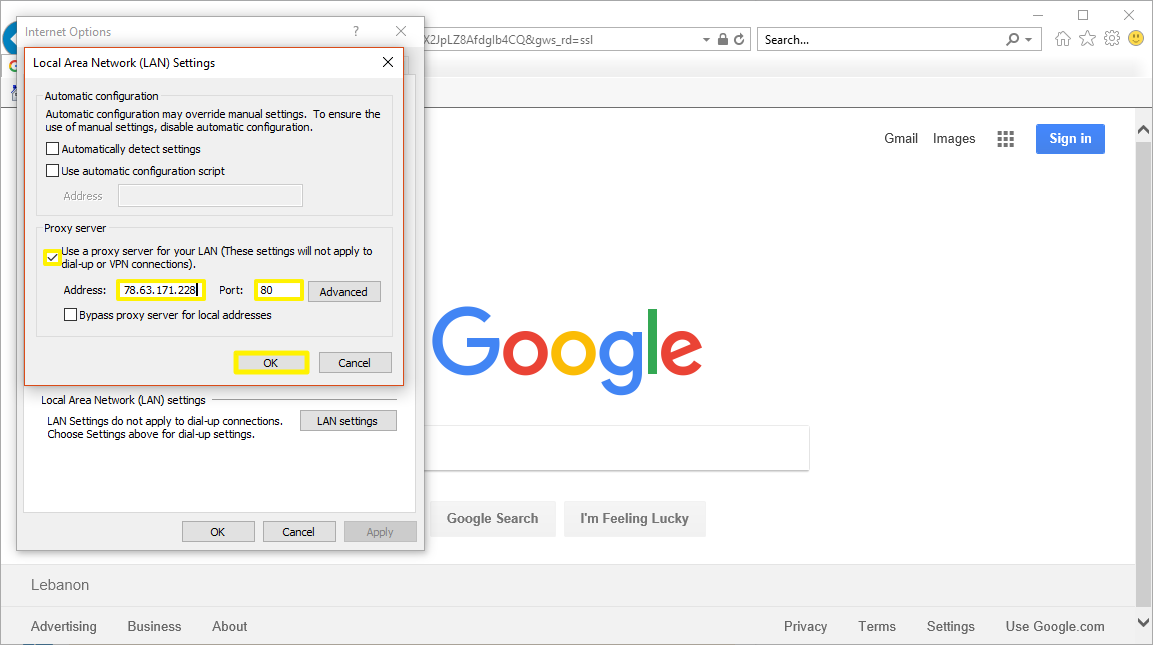
Task: Close the Internet Options window
Action: pyautogui.click(x=401, y=31)
